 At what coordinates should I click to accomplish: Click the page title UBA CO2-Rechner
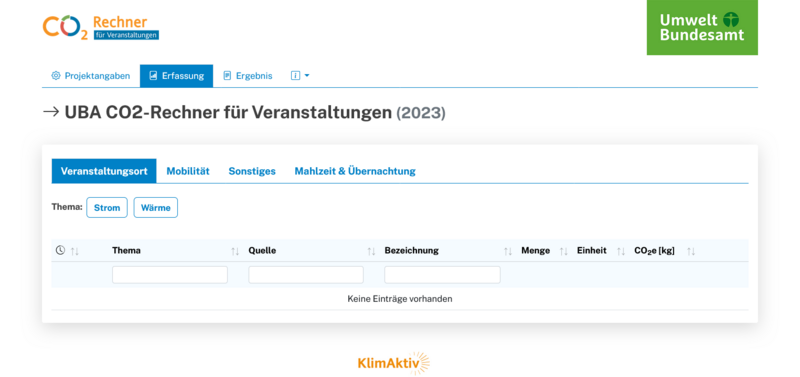(255, 112)
